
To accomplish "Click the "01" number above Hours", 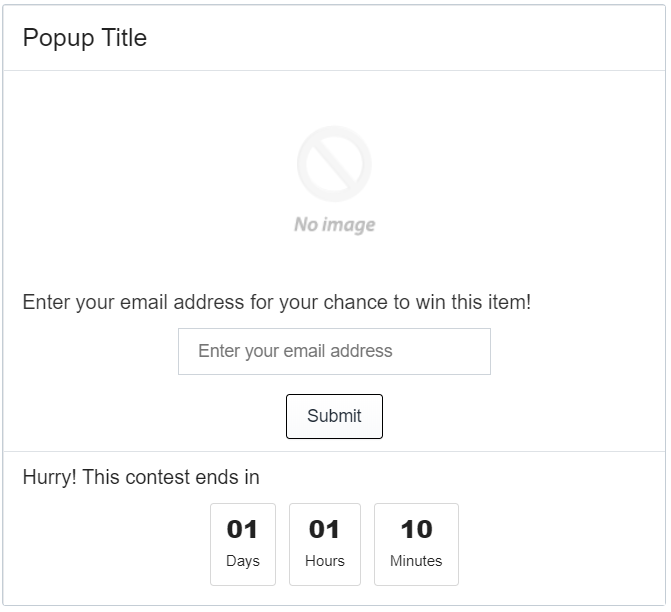I will pyautogui.click(x=324, y=529).
